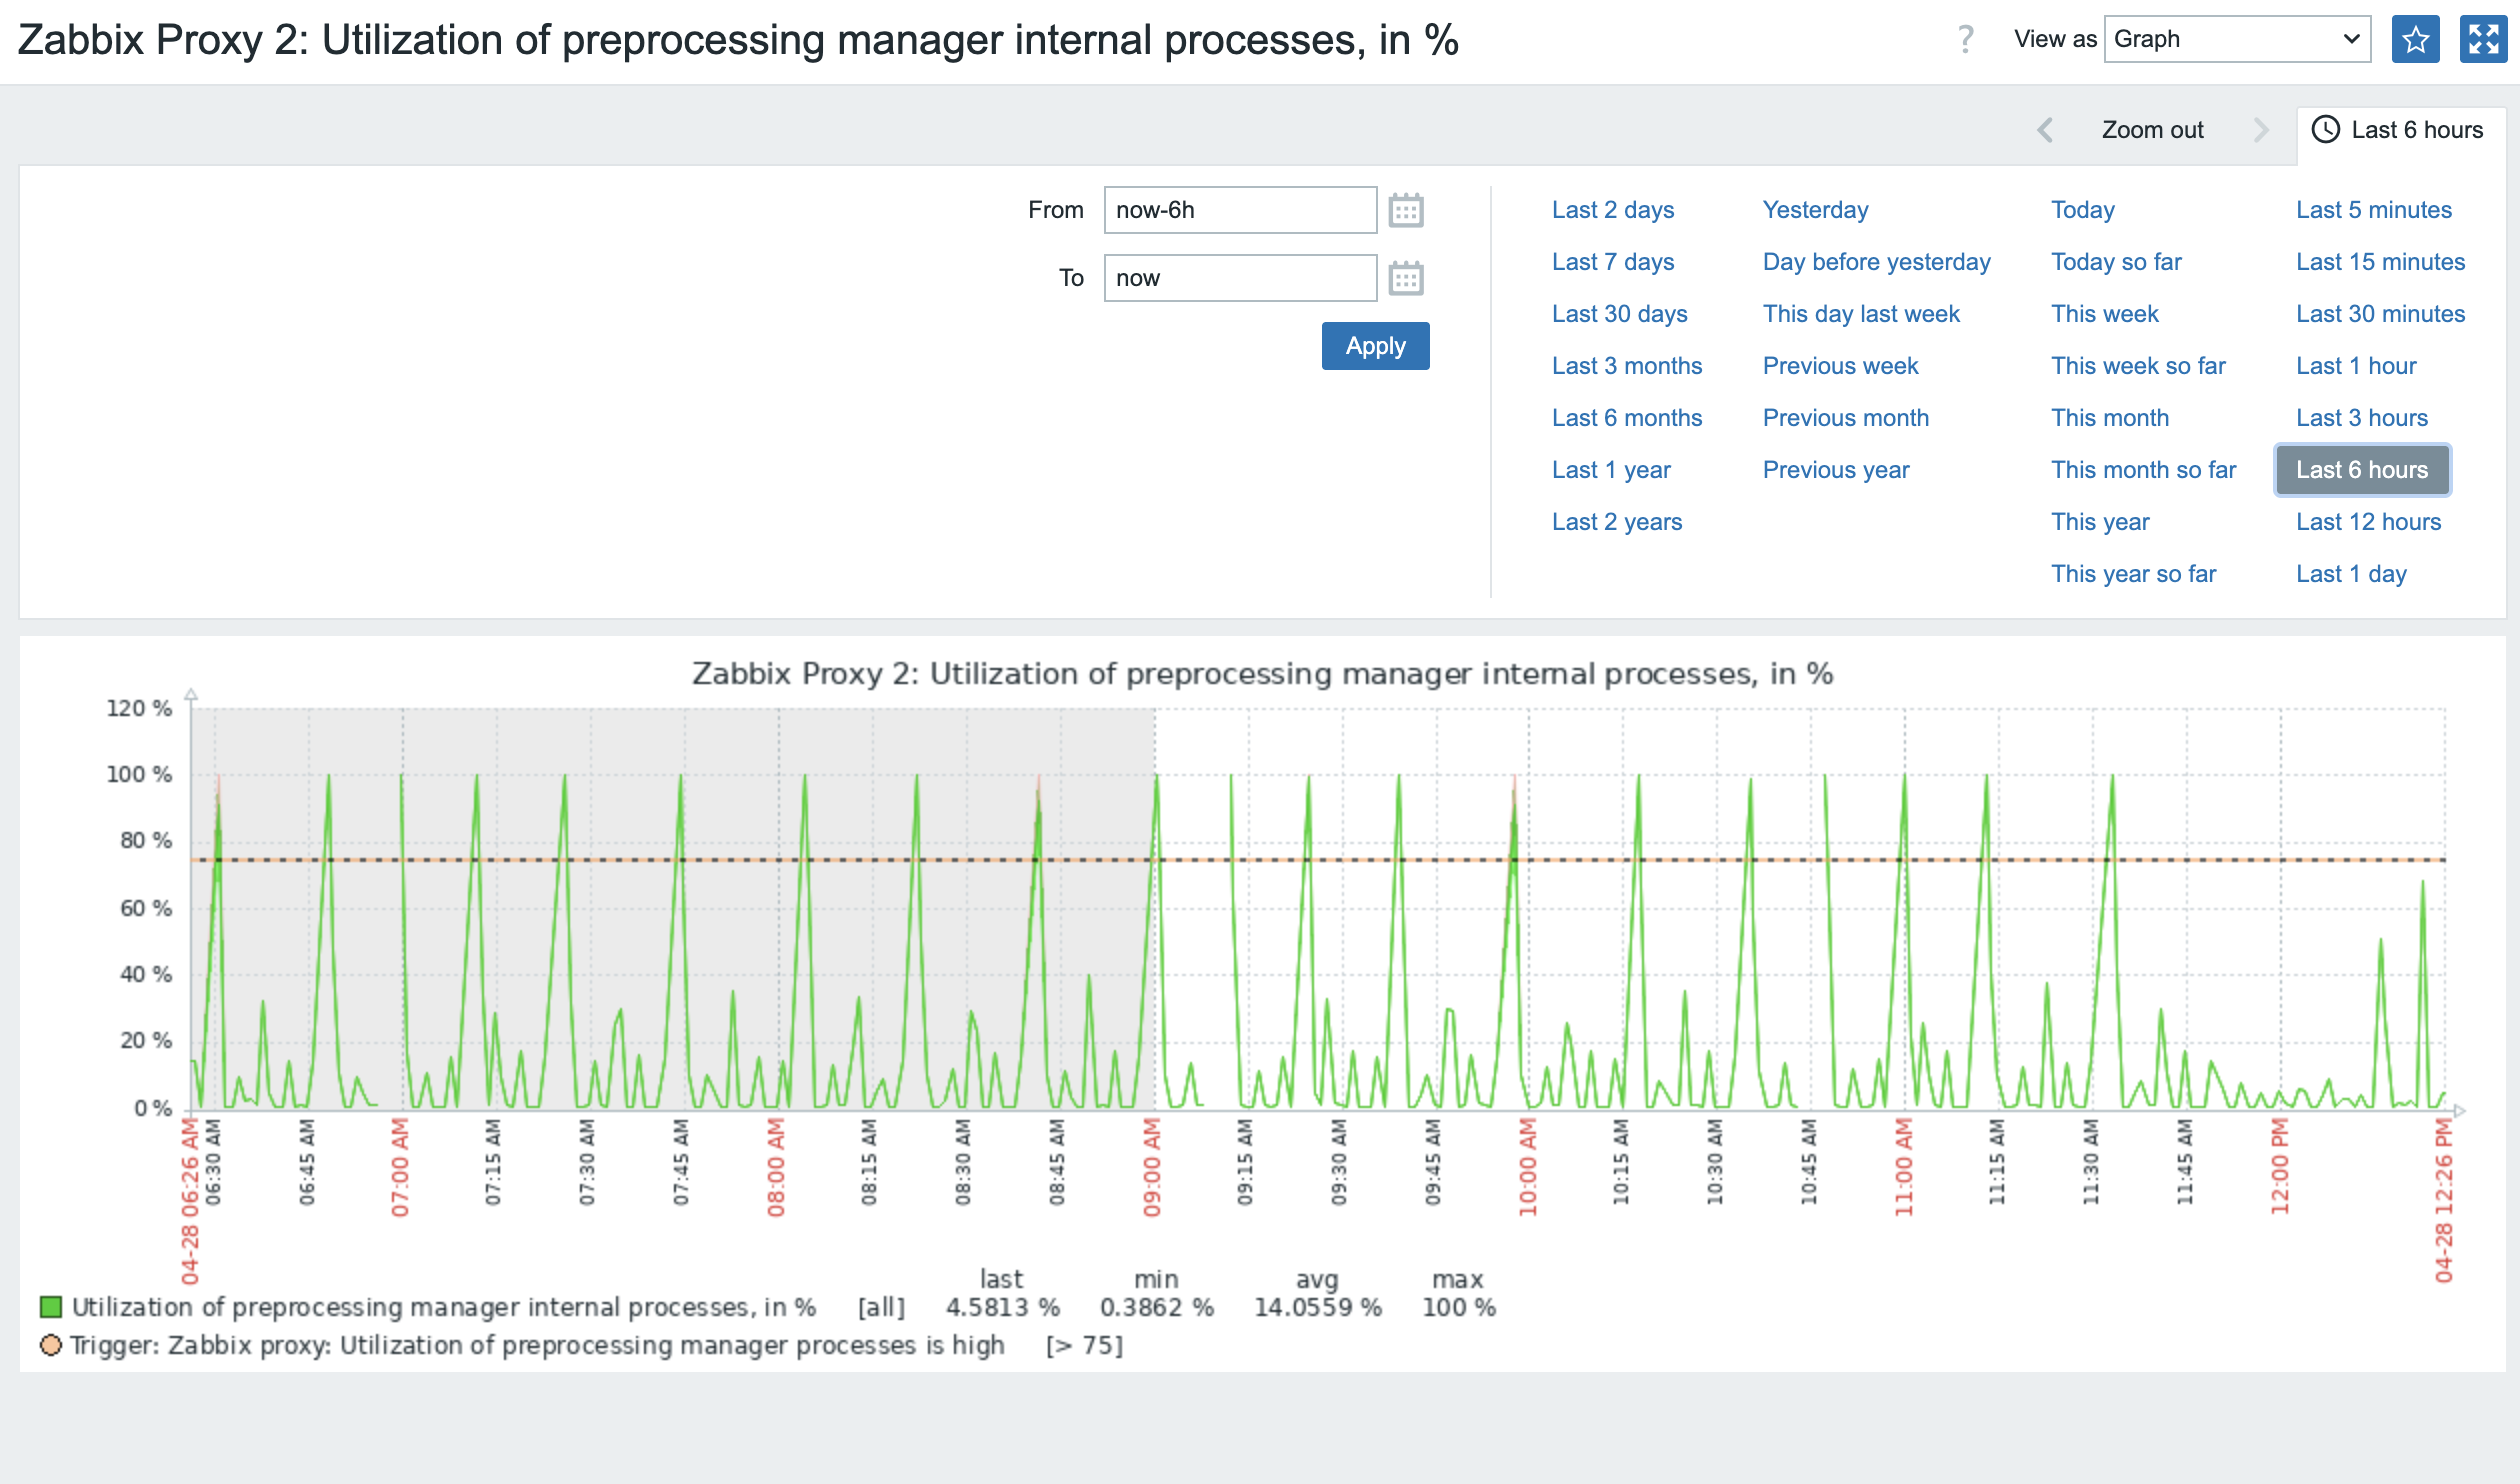Pick the Last 30 minutes range
Image resolution: width=2520 pixels, height=1484 pixels.
2381,314
